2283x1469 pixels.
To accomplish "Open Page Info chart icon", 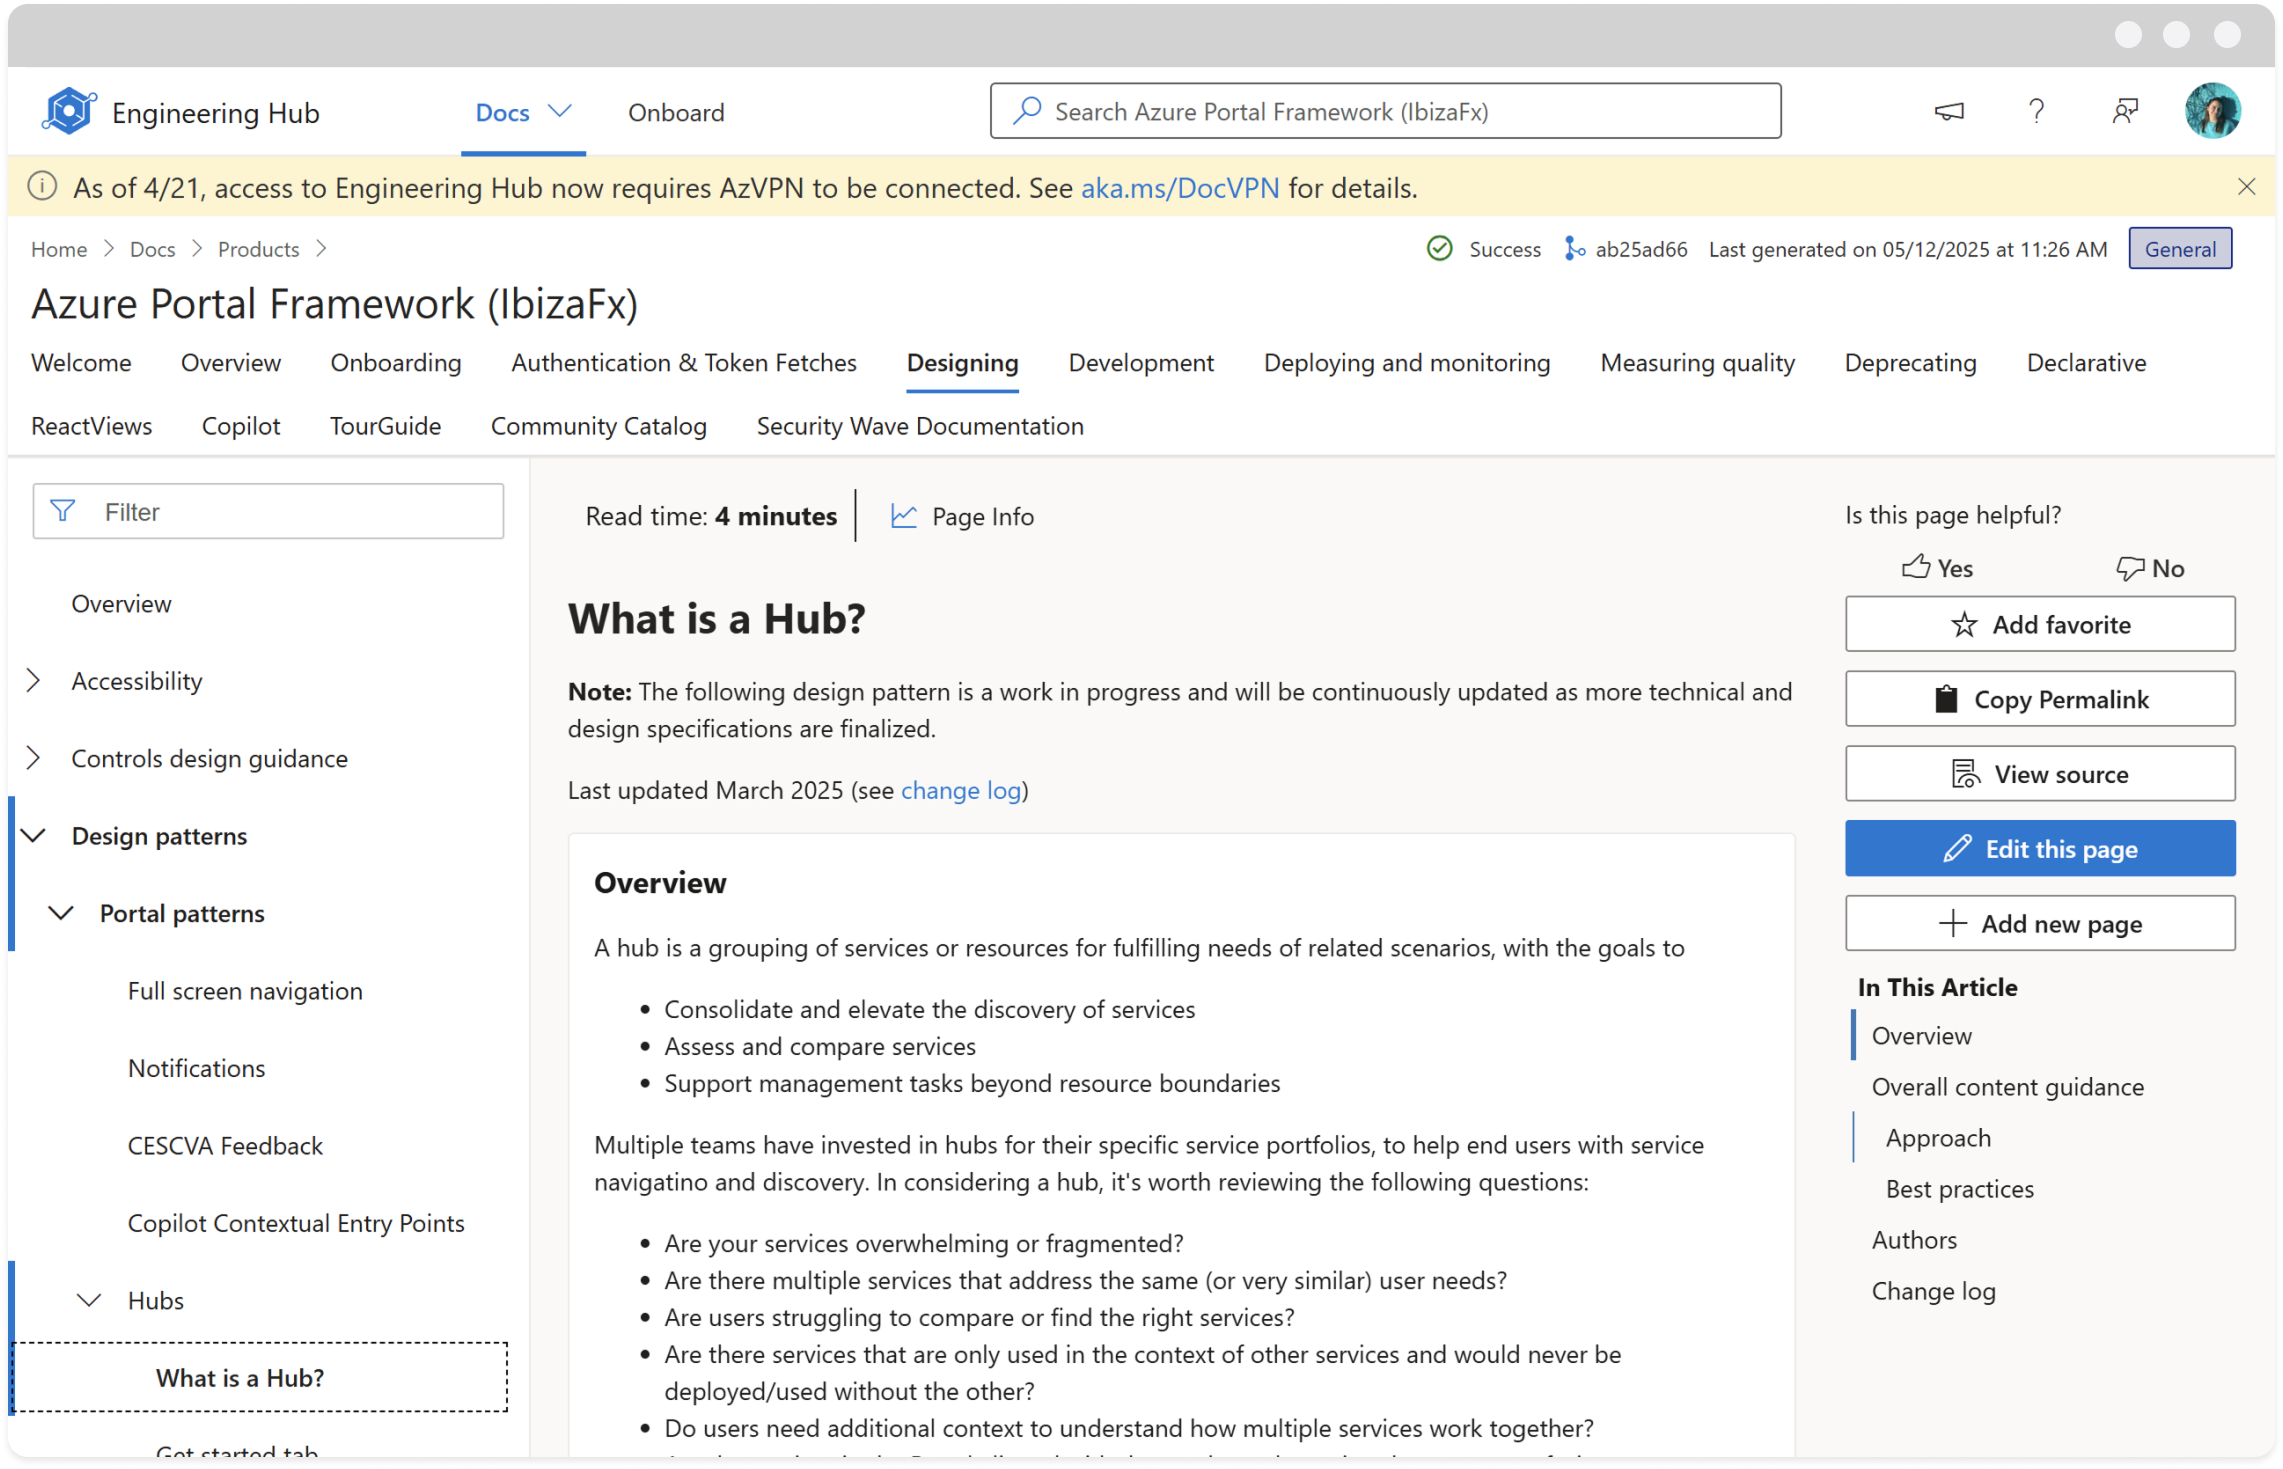I will [903, 516].
